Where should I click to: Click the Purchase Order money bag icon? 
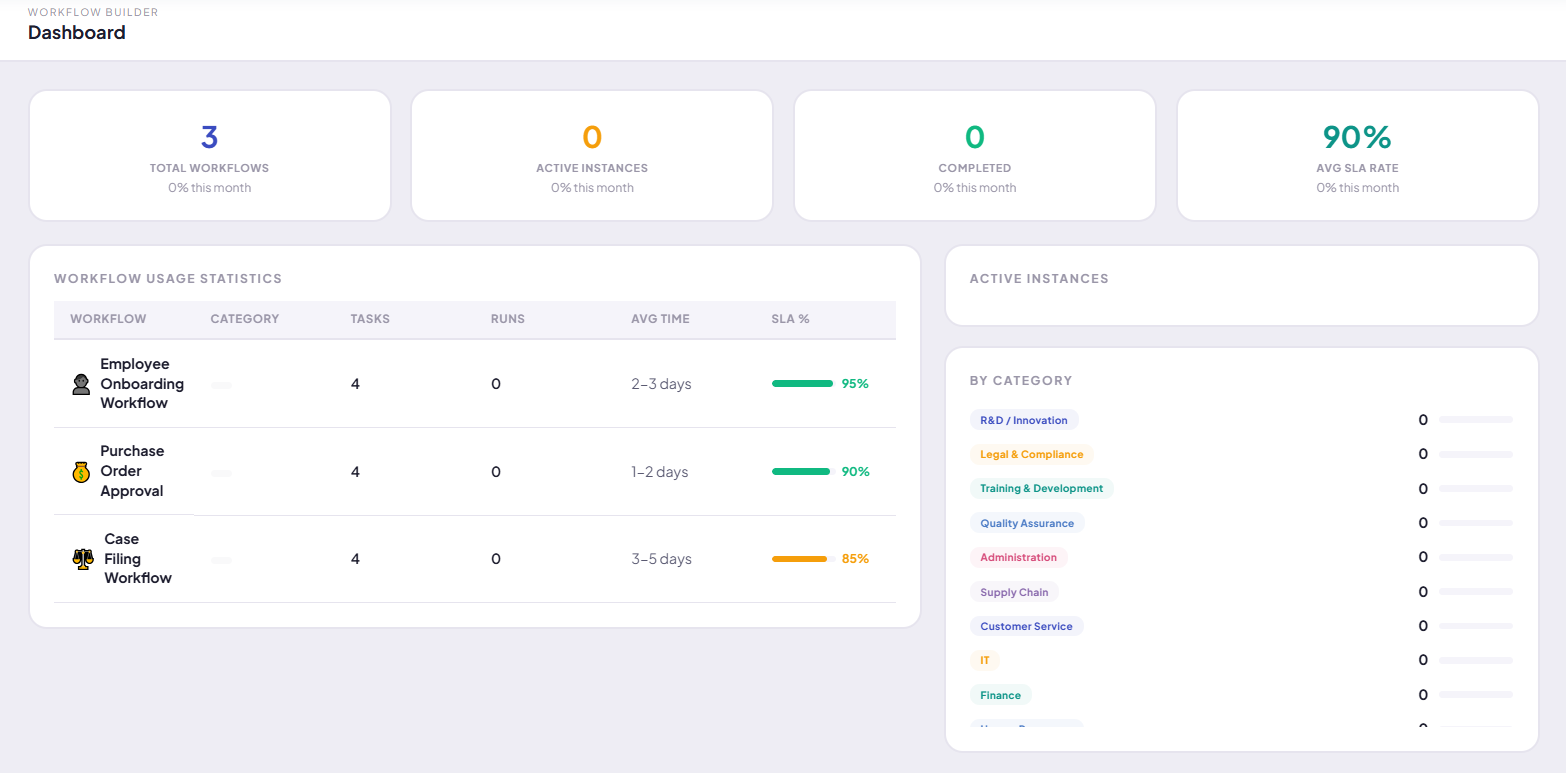coord(81,472)
